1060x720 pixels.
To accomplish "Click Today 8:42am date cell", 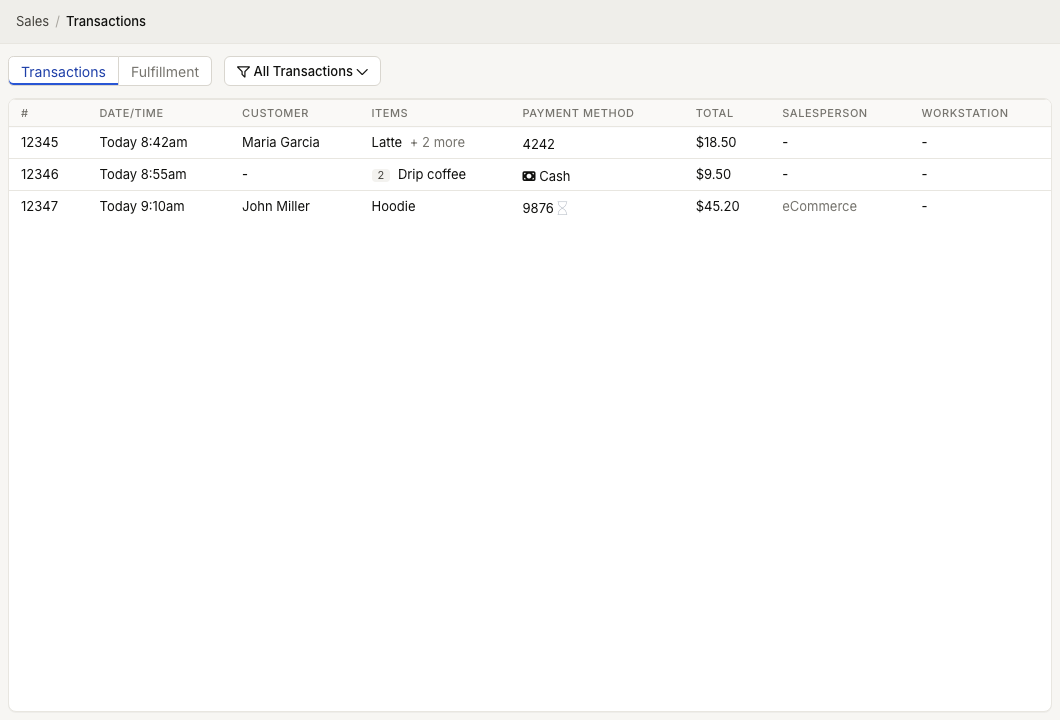I will pos(143,143).
